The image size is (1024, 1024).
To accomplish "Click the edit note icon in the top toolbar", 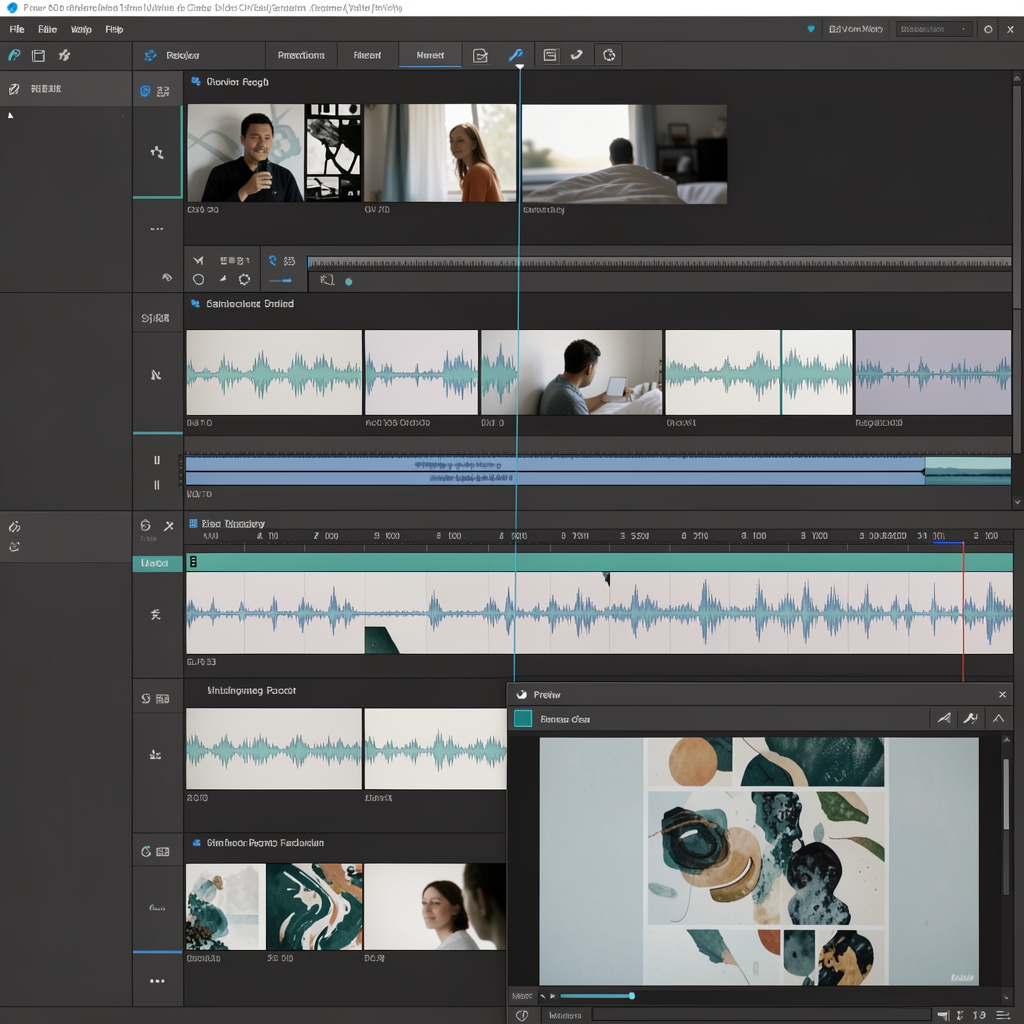I will pyautogui.click(x=480, y=56).
